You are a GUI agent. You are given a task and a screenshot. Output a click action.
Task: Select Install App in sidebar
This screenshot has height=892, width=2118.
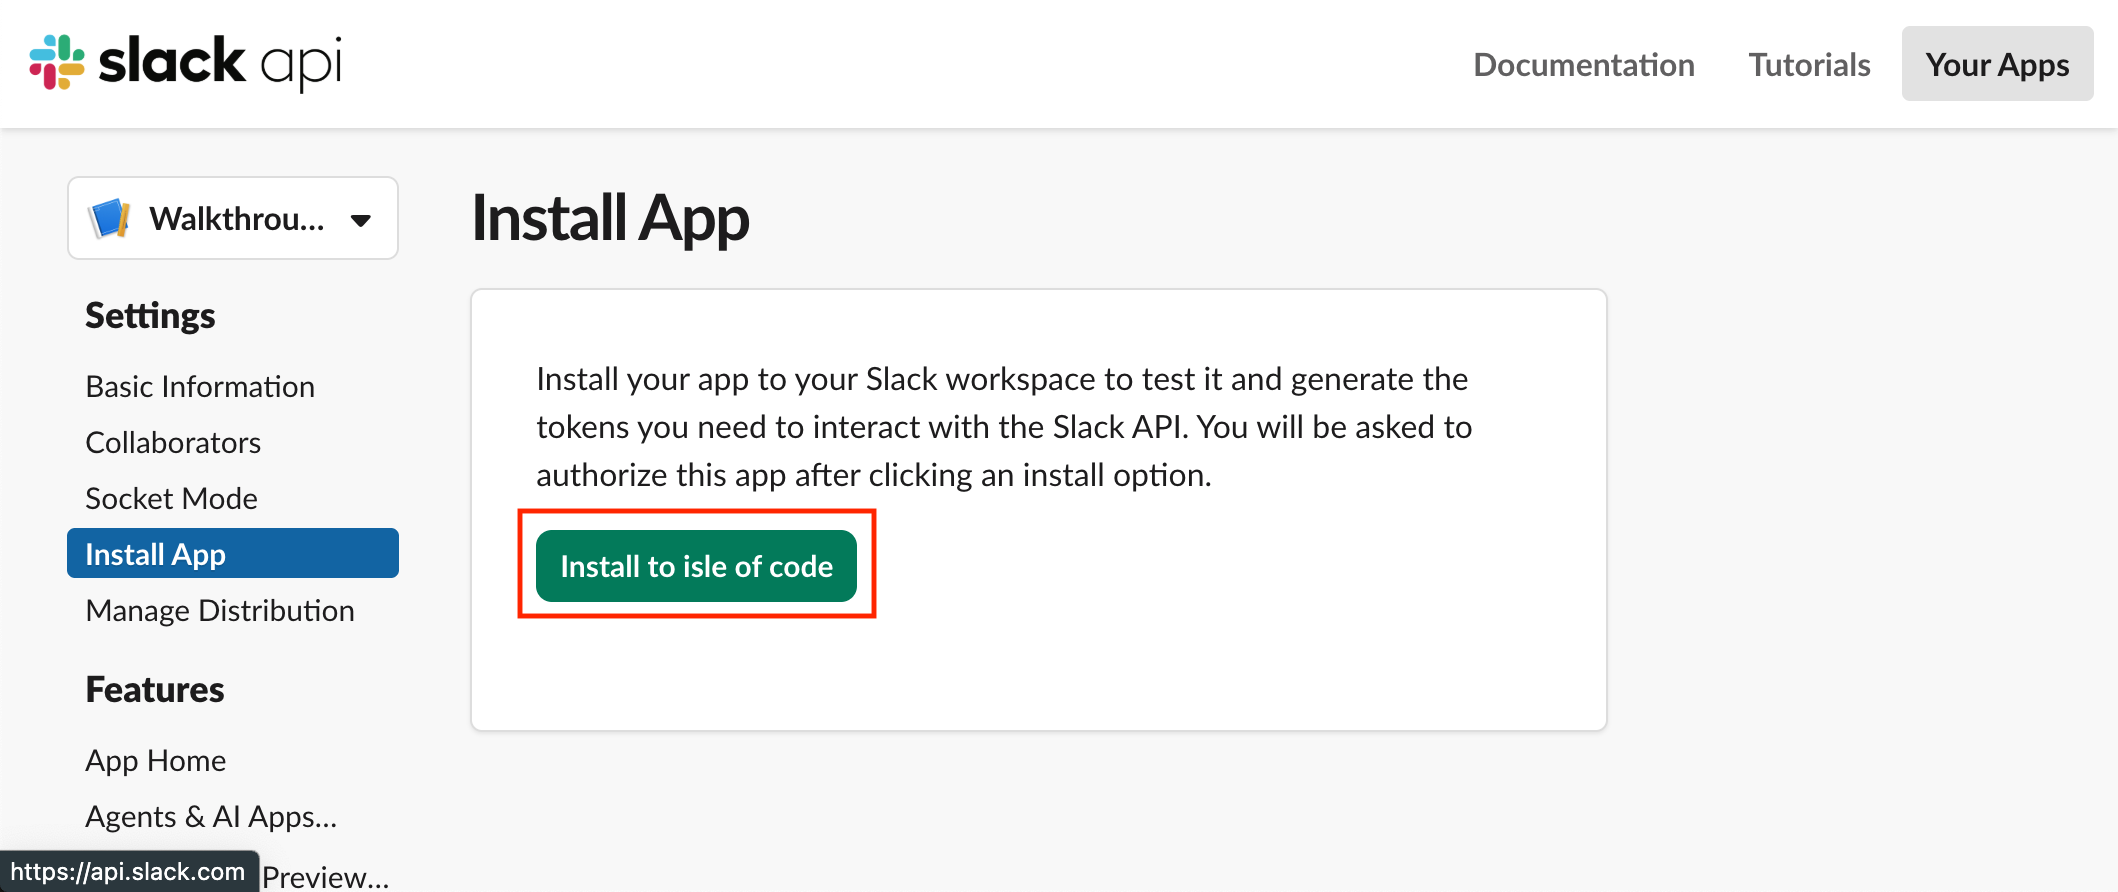(233, 553)
